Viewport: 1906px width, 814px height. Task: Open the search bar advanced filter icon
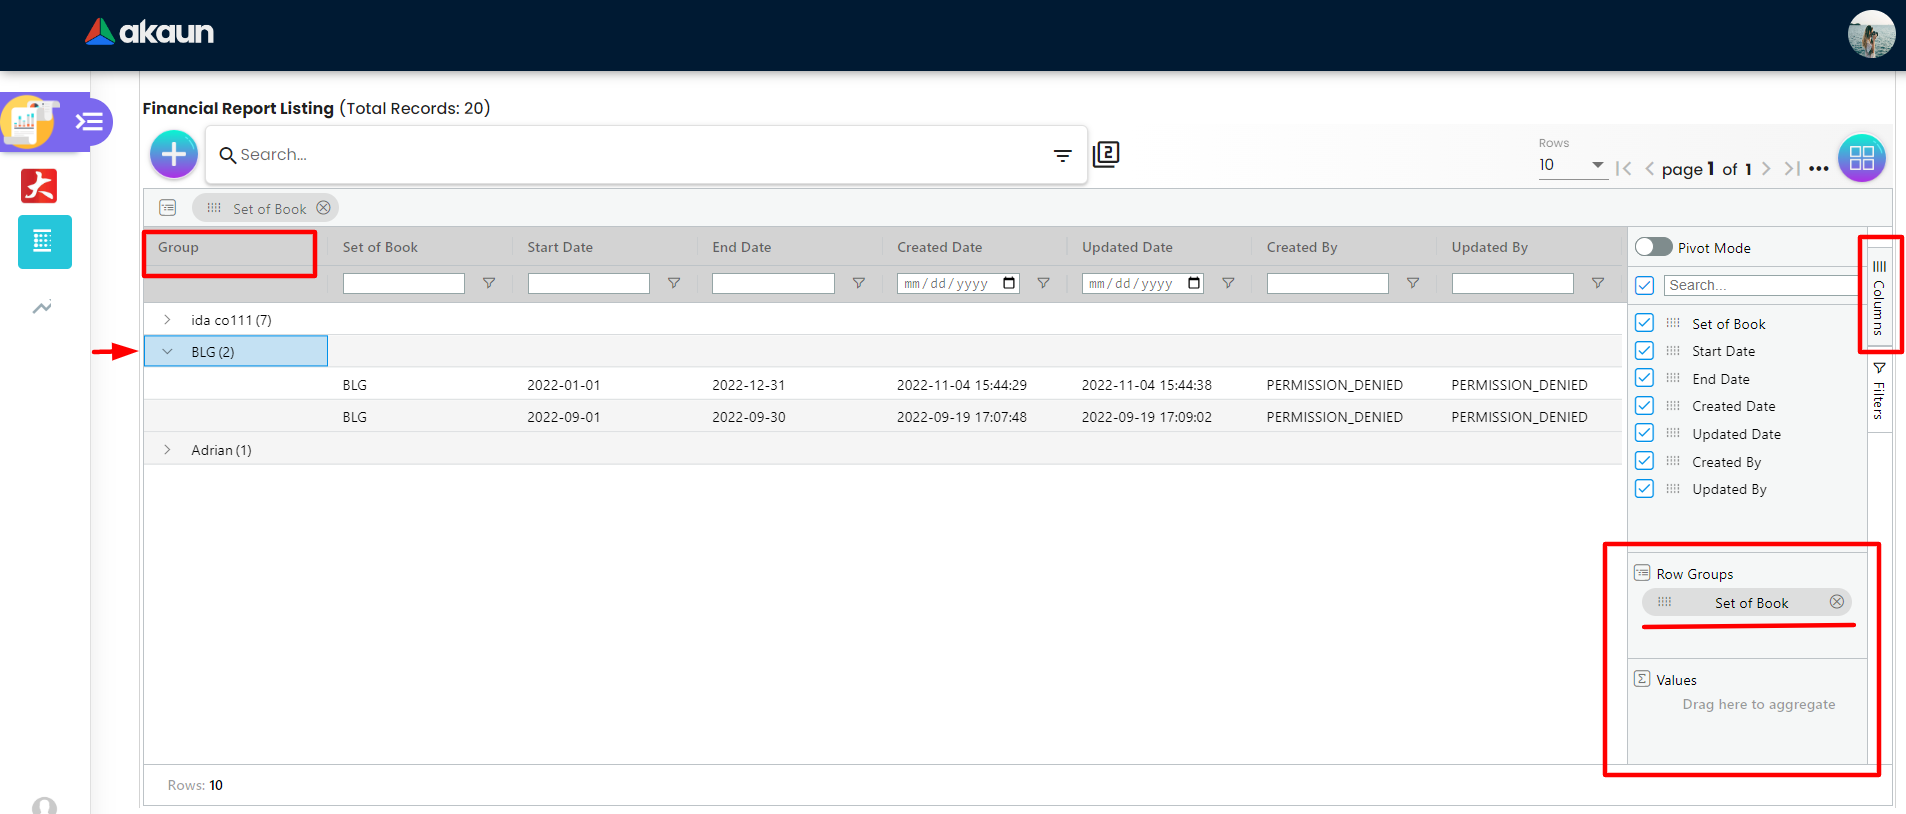click(x=1062, y=155)
